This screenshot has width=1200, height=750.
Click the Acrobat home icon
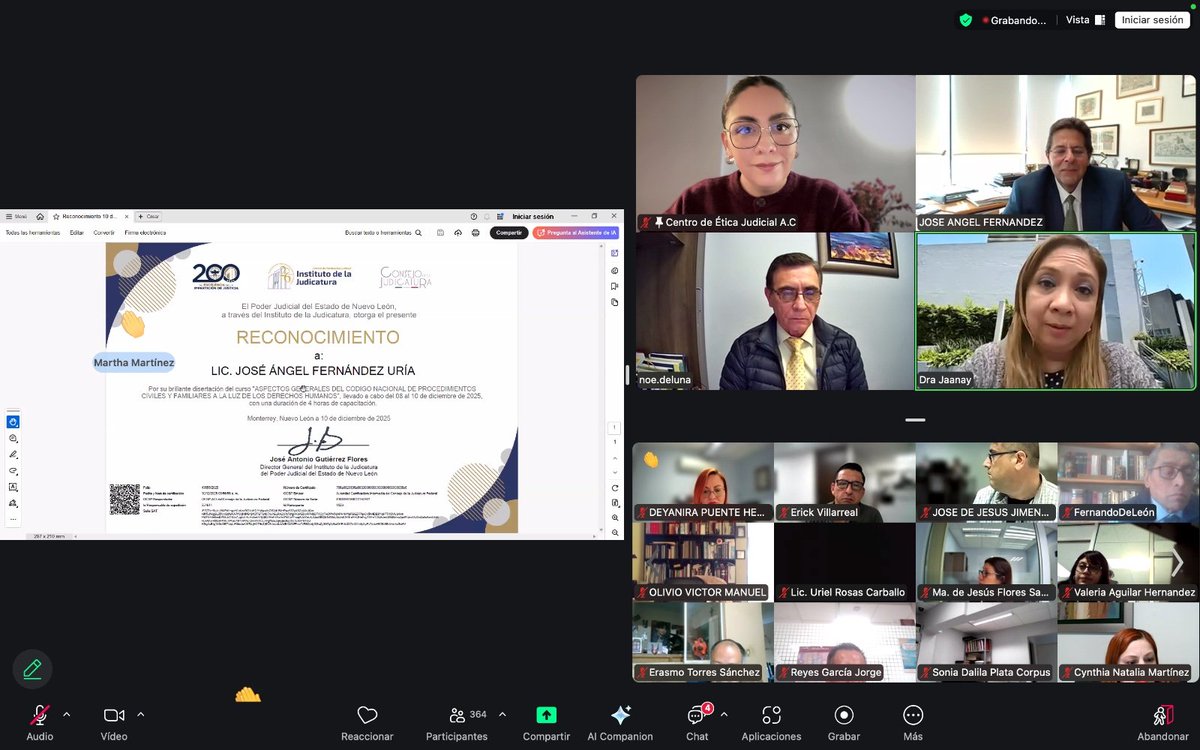tap(40, 216)
